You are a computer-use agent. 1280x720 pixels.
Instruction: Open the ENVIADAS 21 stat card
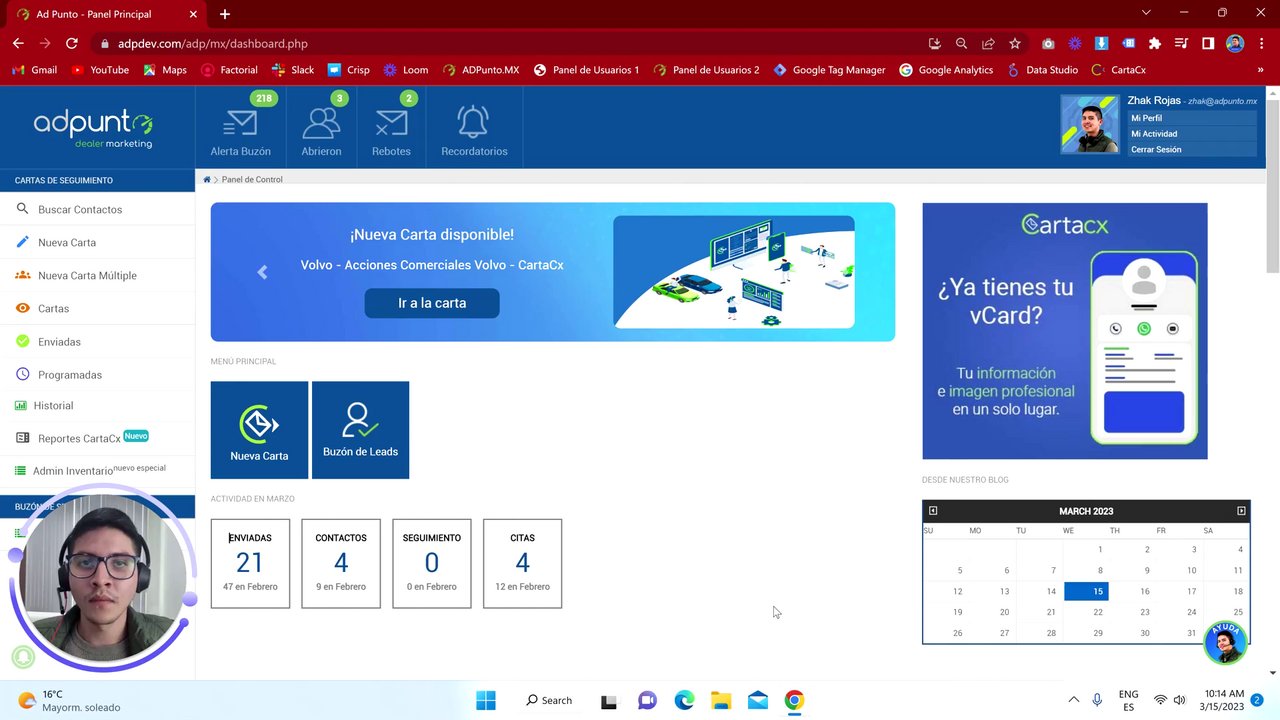point(250,563)
